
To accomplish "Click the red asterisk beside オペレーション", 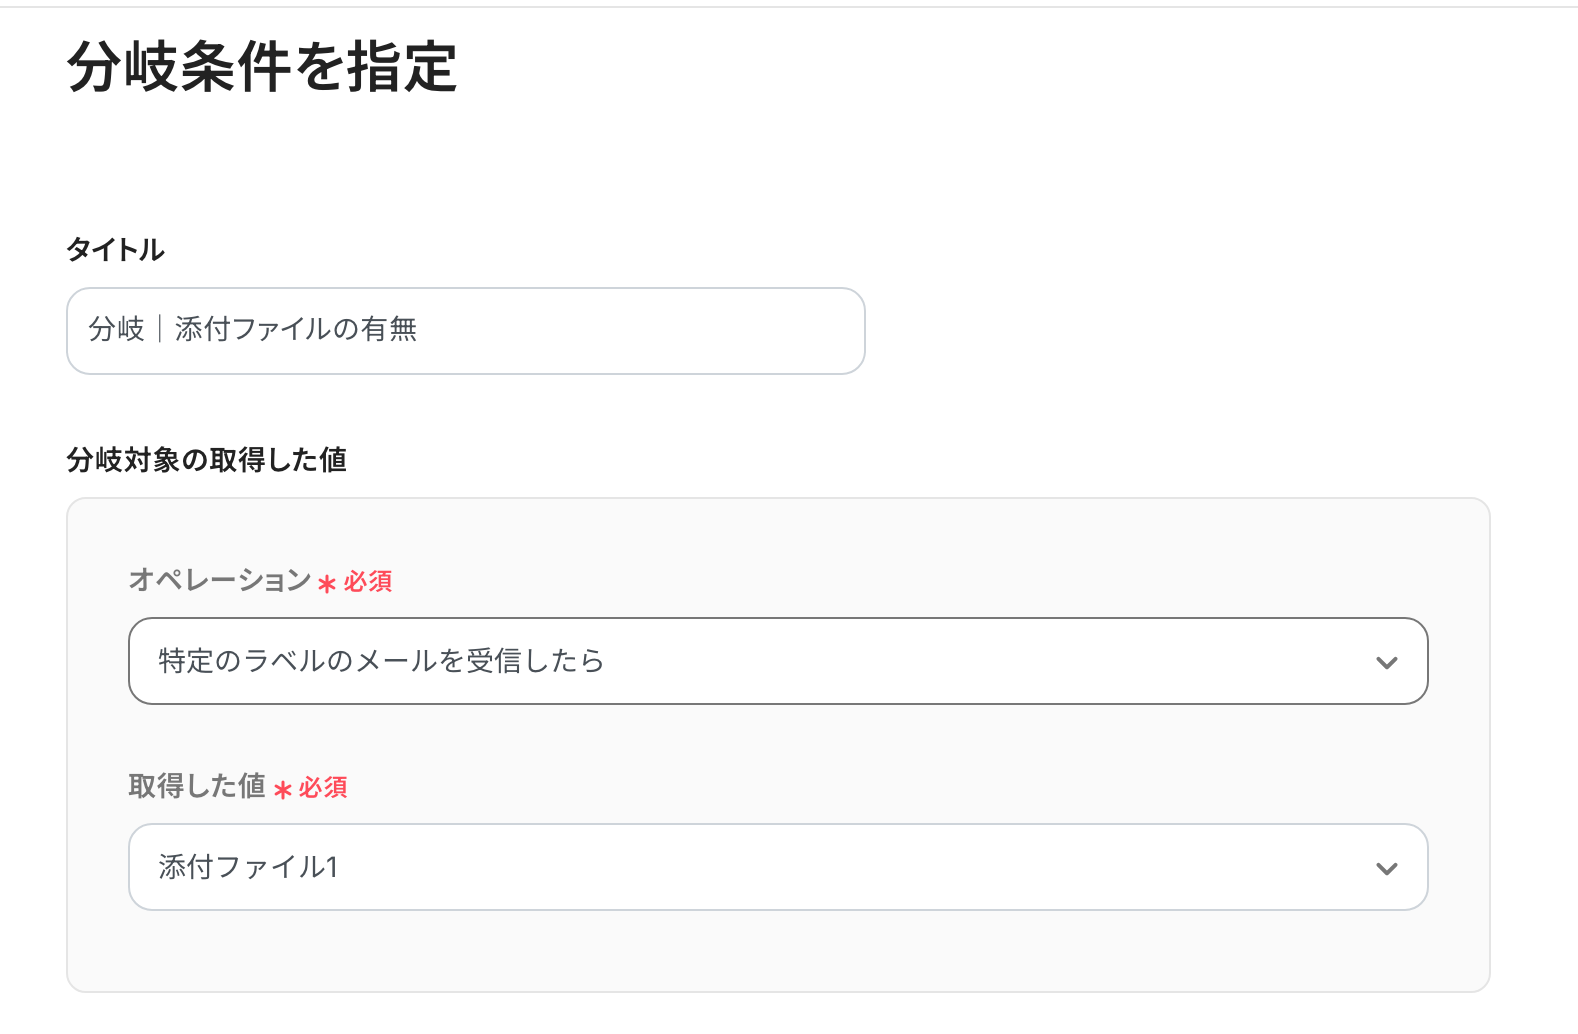I will pyautogui.click(x=327, y=584).
